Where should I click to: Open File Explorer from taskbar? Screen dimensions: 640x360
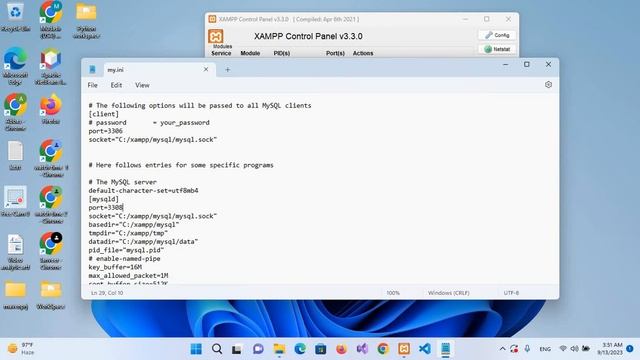(279, 349)
